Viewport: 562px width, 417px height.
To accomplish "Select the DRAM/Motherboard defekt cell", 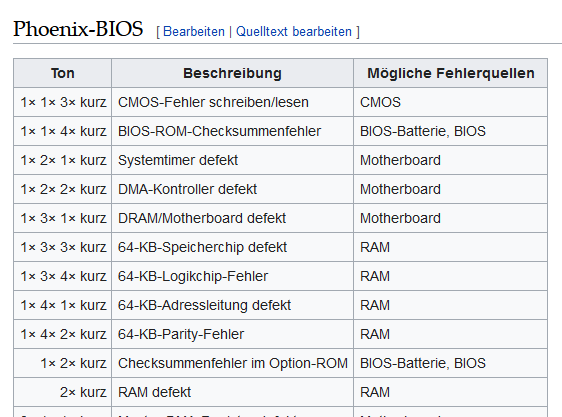I will 232,218.
